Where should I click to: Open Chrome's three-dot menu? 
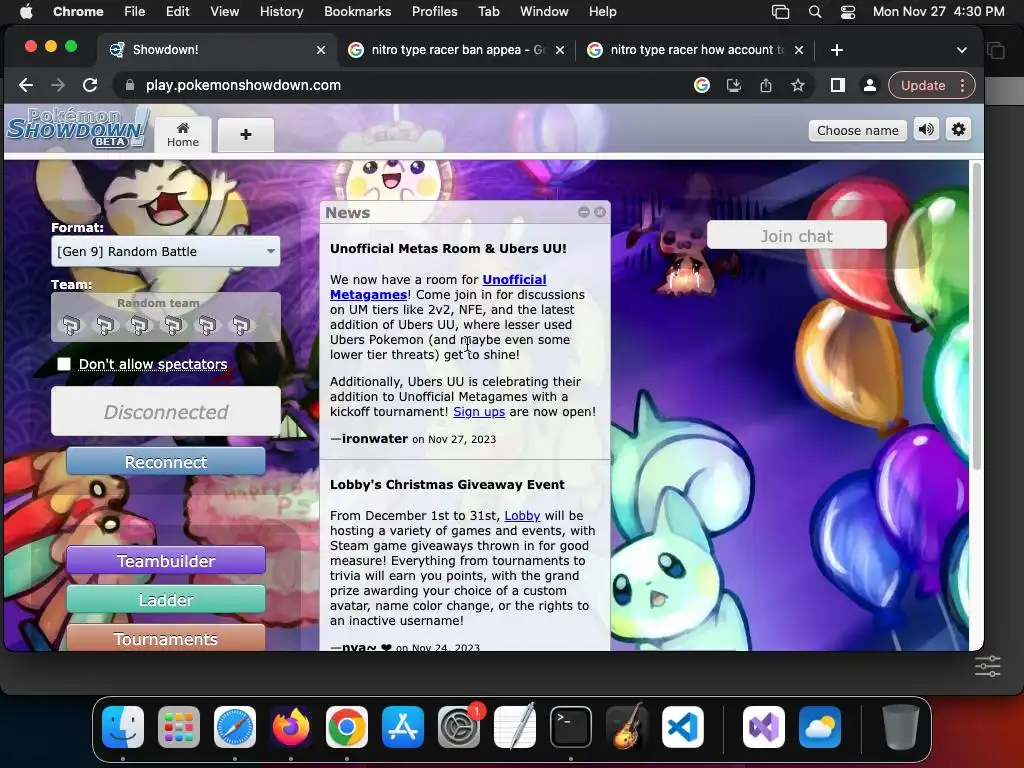click(962, 85)
